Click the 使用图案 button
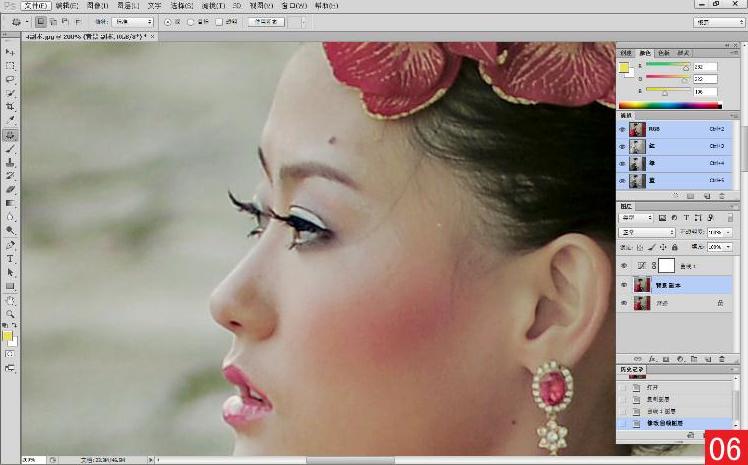The height and width of the screenshot is (465, 748). [266, 22]
